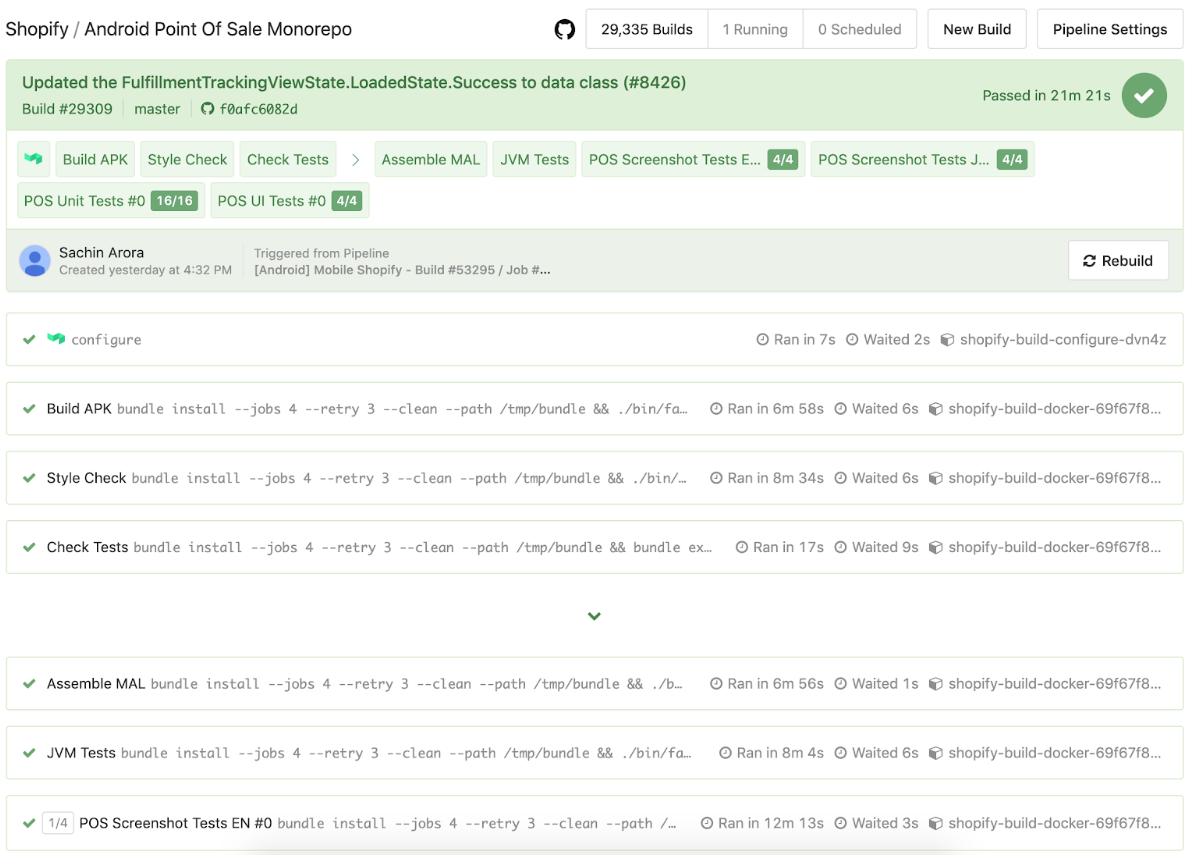
Task: Click Sachin Arora's avatar
Action: (34, 261)
